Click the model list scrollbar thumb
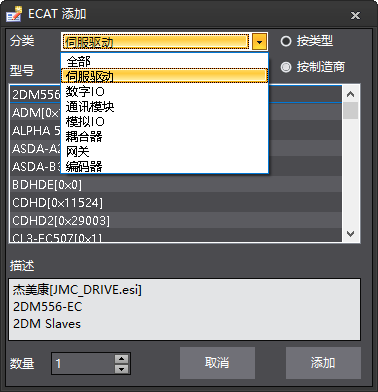Image resolution: width=378 pixels, height=392 pixels. (x=350, y=110)
